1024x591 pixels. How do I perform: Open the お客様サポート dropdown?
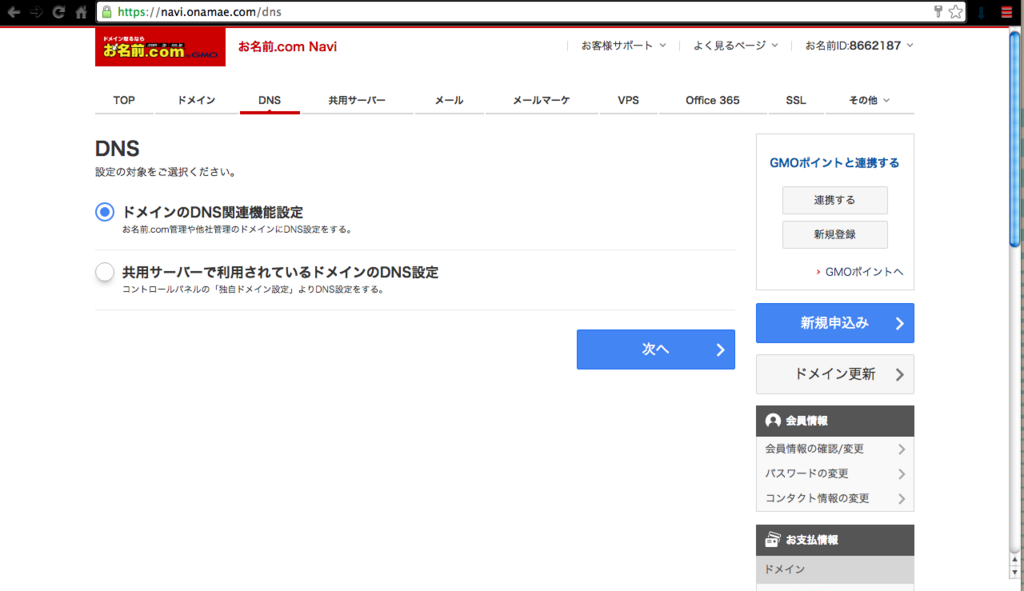tap(617, 45)
